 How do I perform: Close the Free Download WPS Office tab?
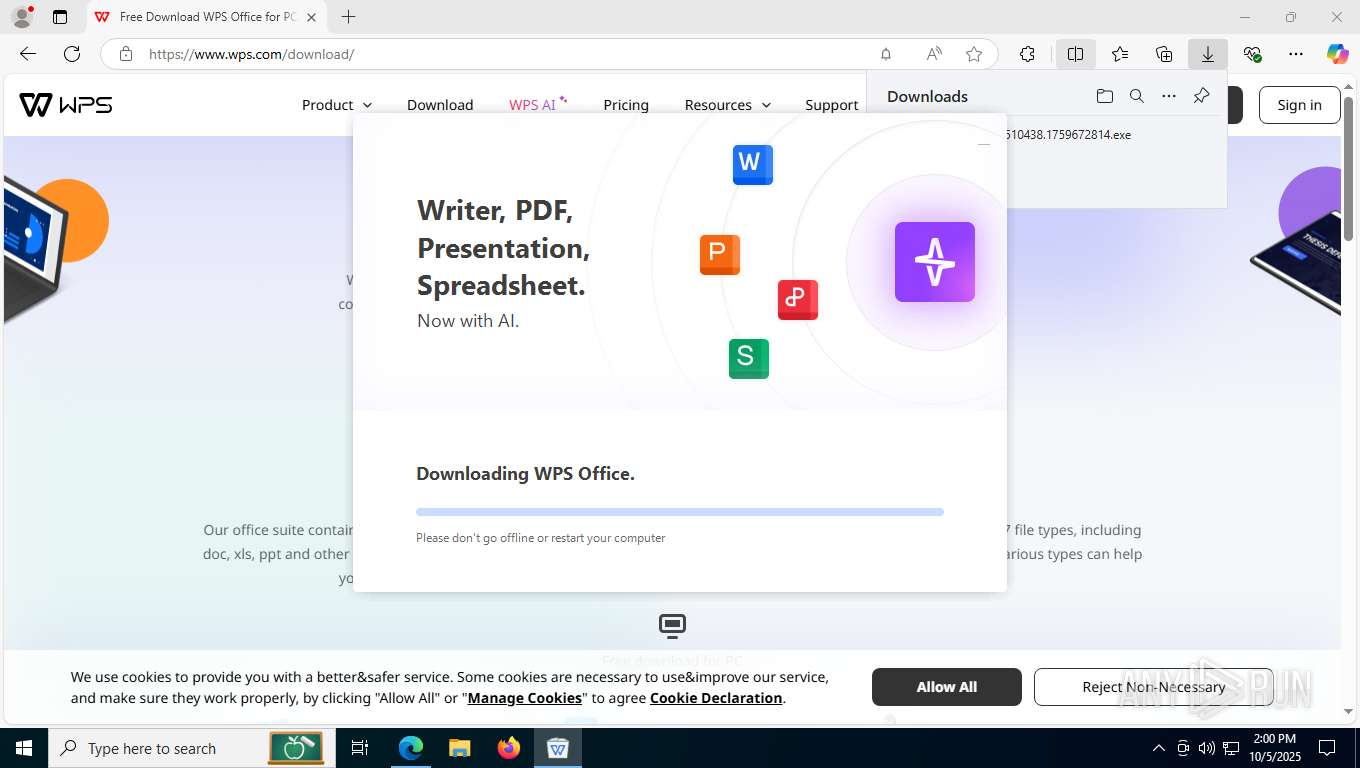pos(311,17)
